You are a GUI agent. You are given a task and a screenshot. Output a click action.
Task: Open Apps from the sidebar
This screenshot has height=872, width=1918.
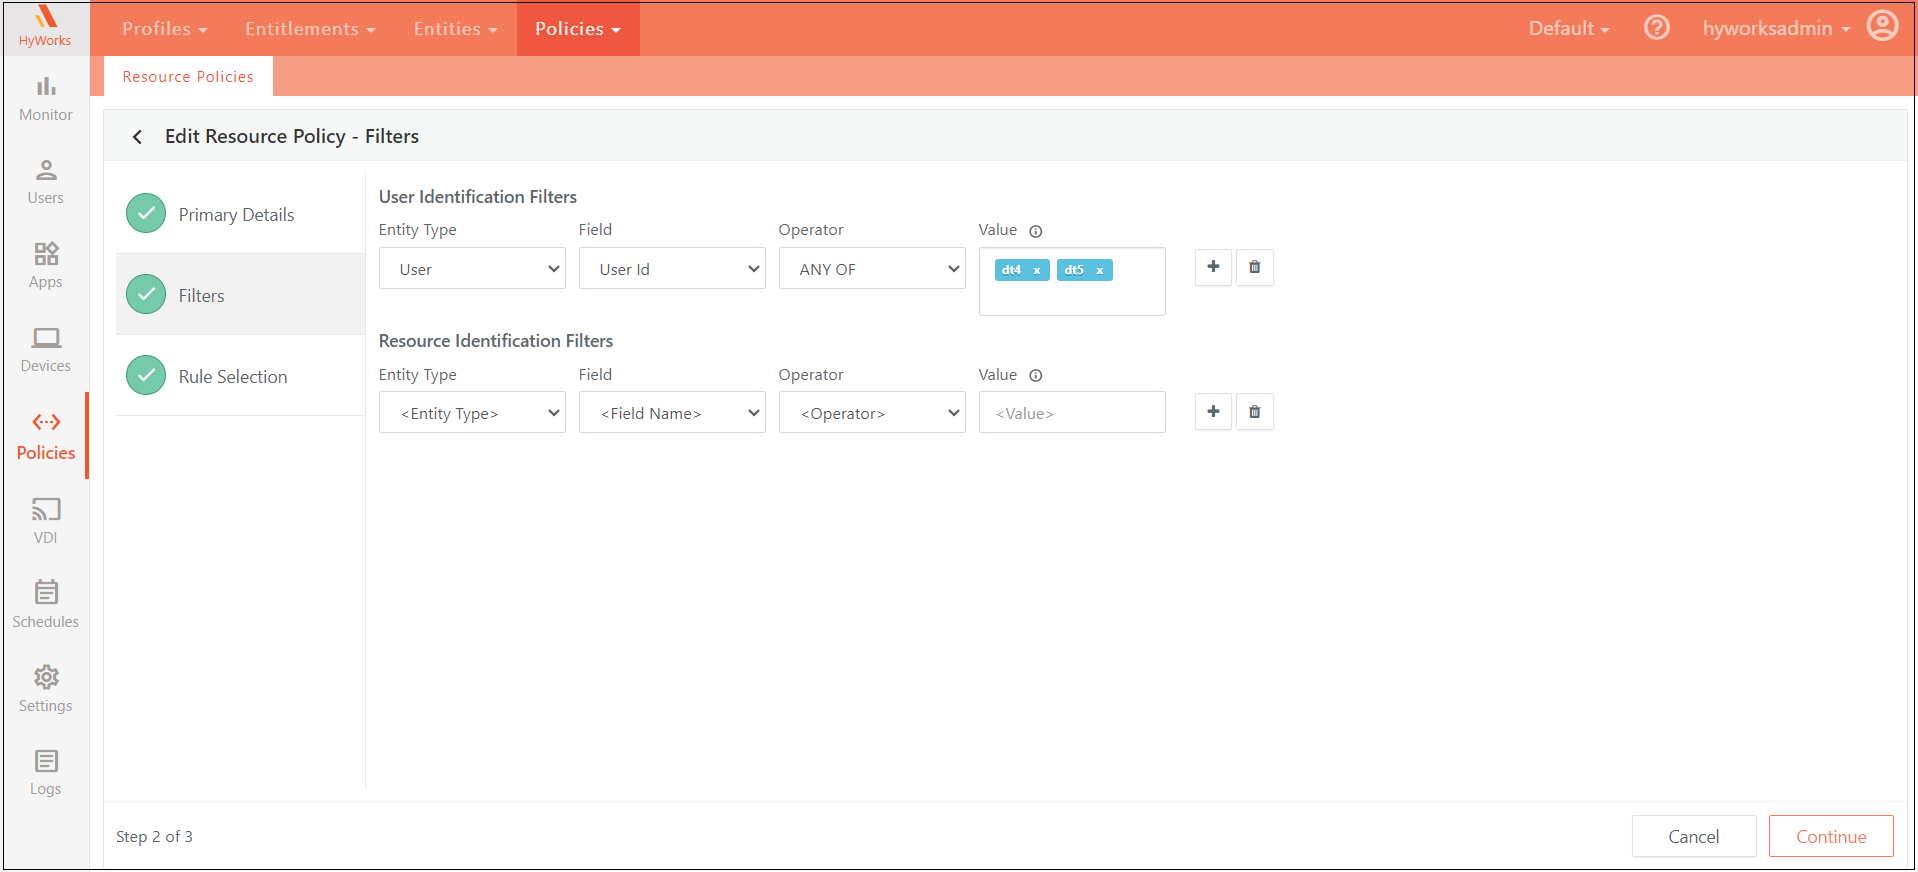coord(46,267)
